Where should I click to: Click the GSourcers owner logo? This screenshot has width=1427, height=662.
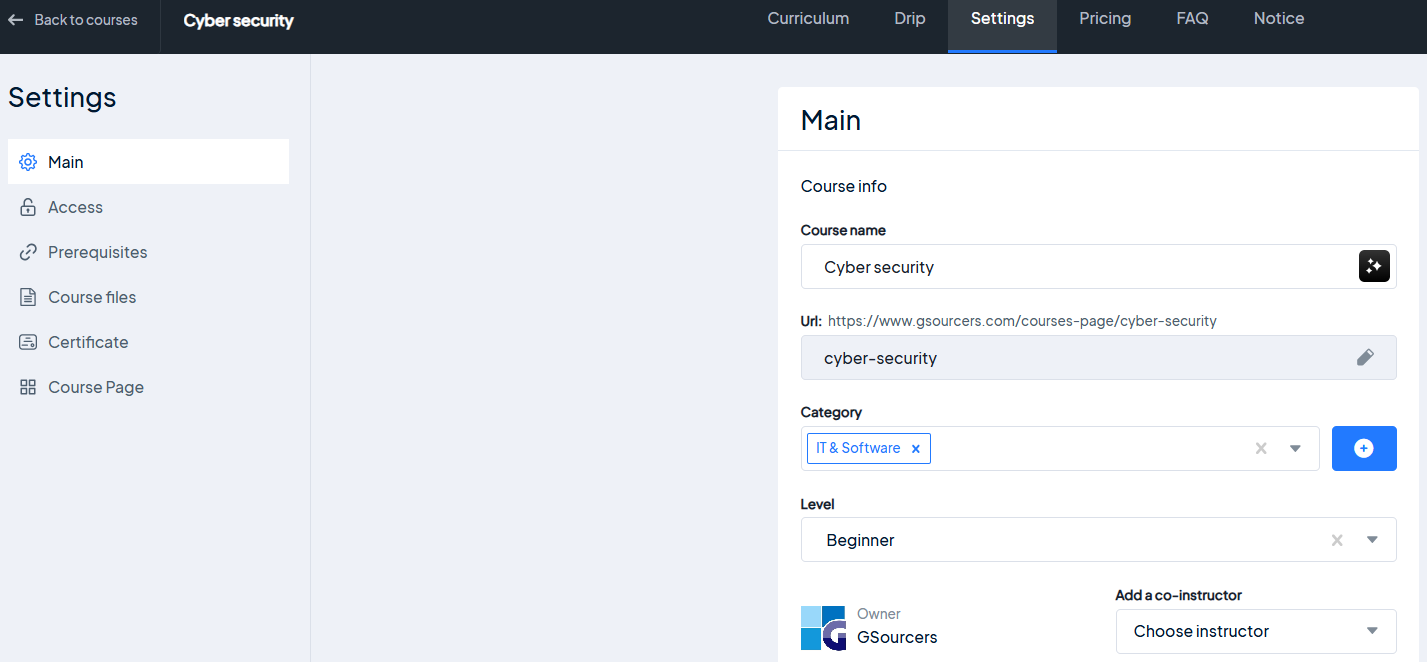click(823, 628)
